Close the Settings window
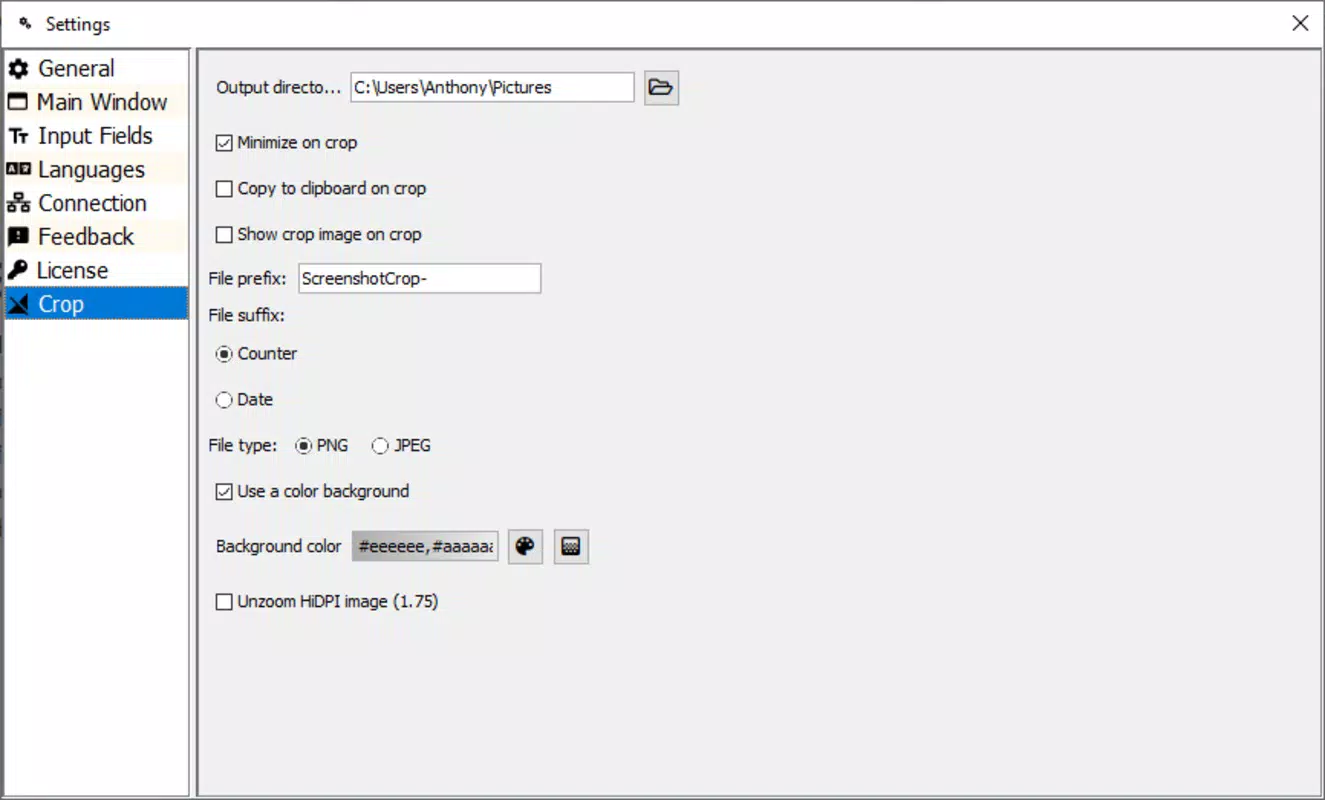Screen dimensions: 1325x800 [1300, 23]
